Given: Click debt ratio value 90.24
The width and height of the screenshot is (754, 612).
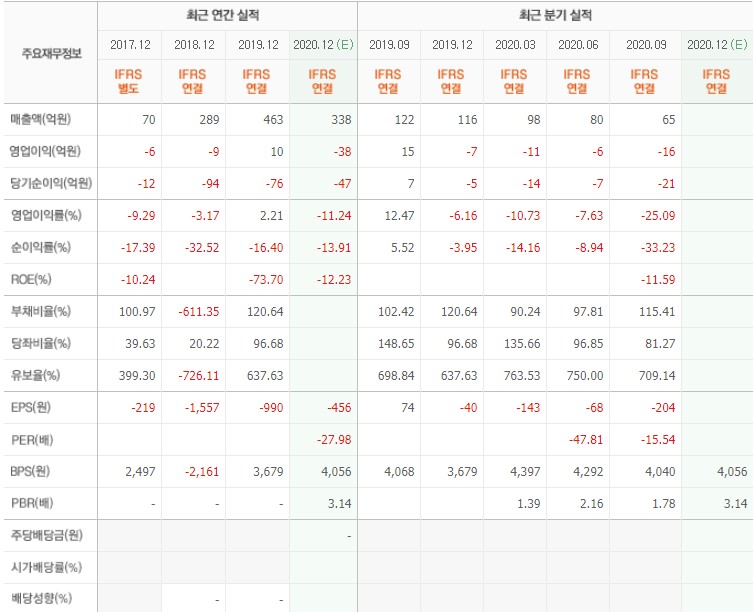Looking at the screenshot, I should point(525,312).
